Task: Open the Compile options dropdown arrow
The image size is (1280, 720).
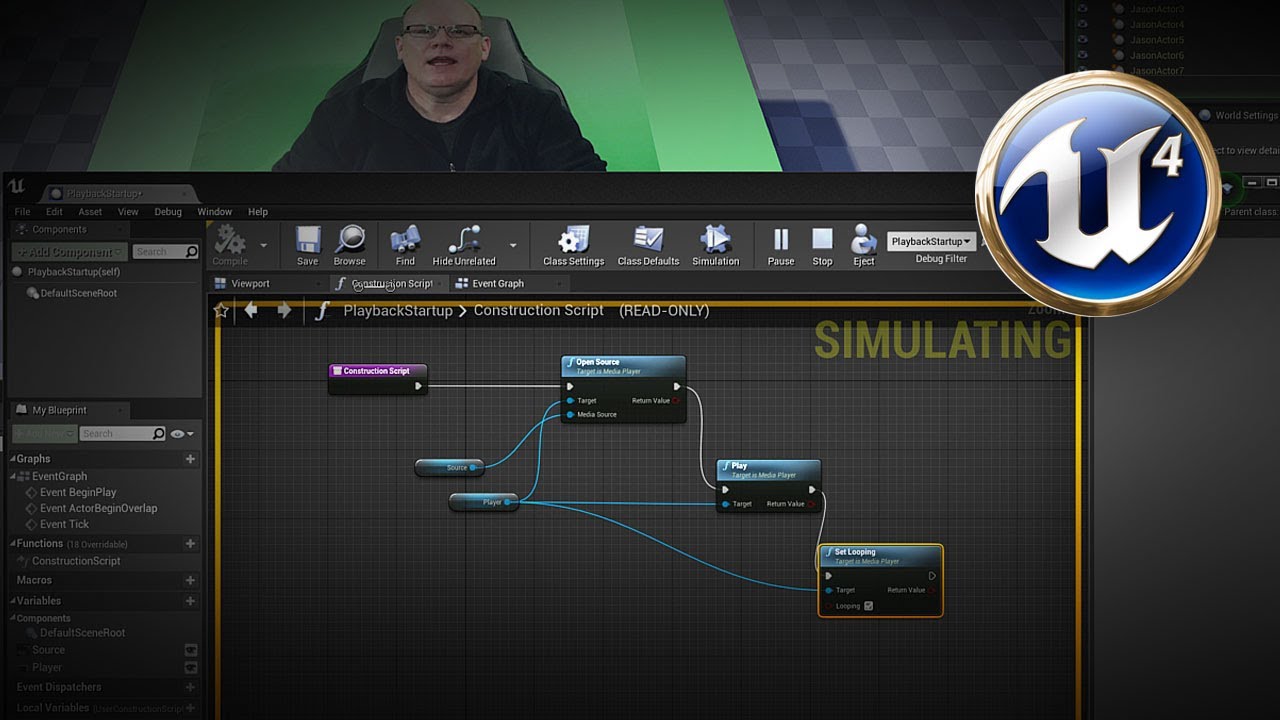Action: click(263, 245)
